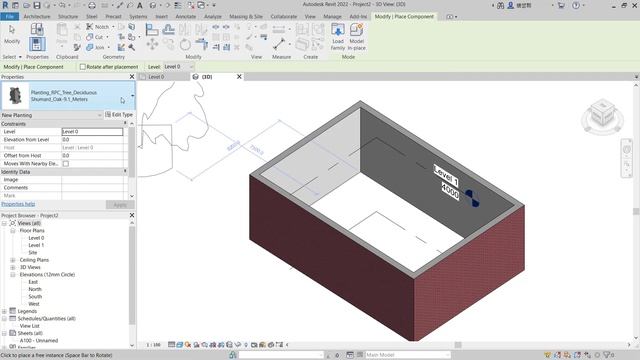Click the Load Family icon

pyautogui.click(x=338, y=36)
